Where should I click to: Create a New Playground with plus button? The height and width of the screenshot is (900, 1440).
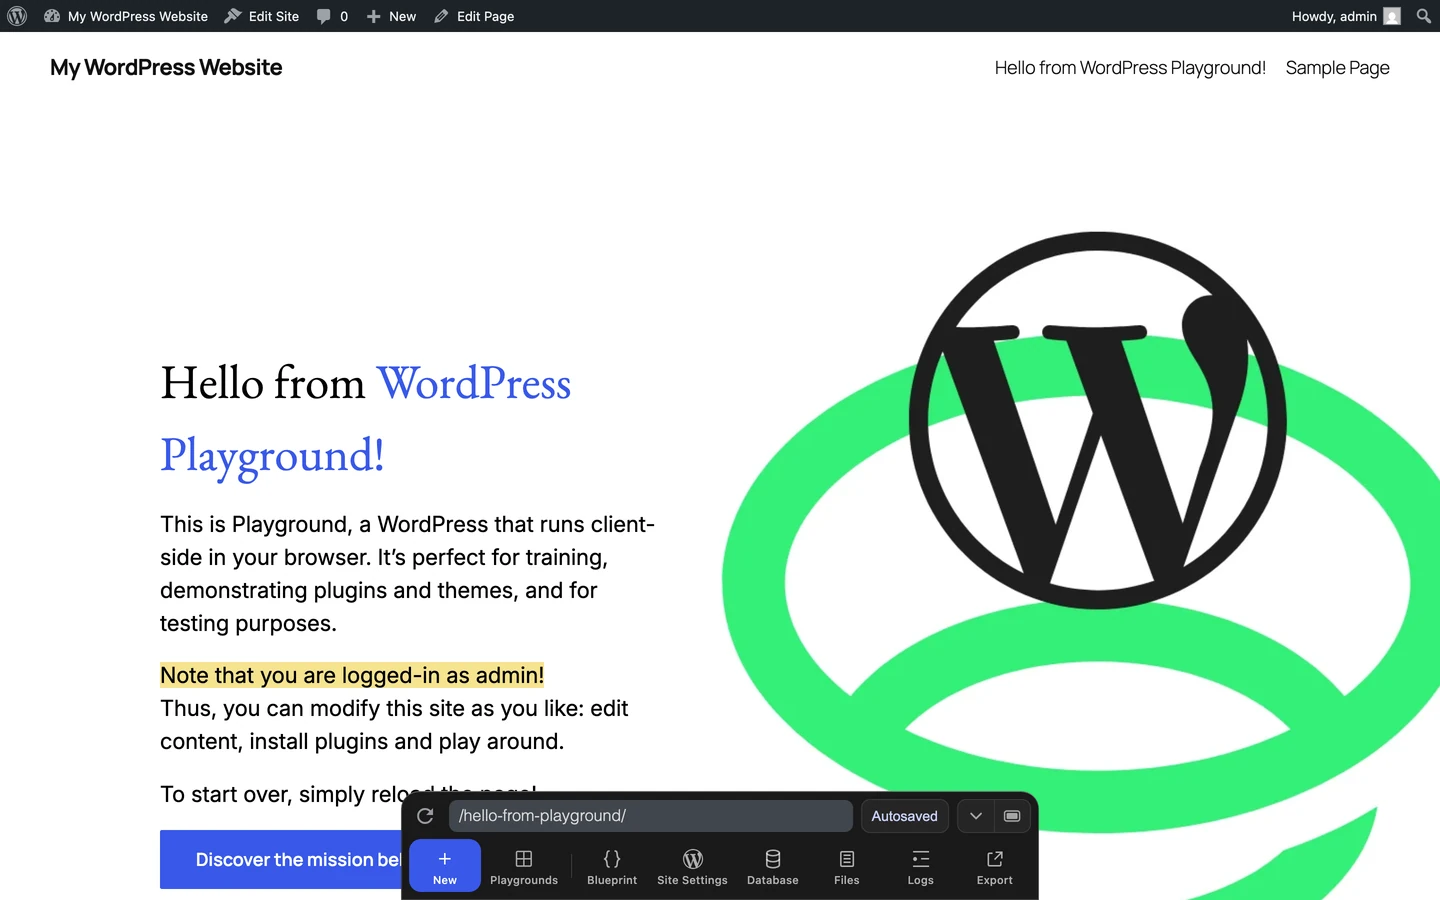[445, 865]
